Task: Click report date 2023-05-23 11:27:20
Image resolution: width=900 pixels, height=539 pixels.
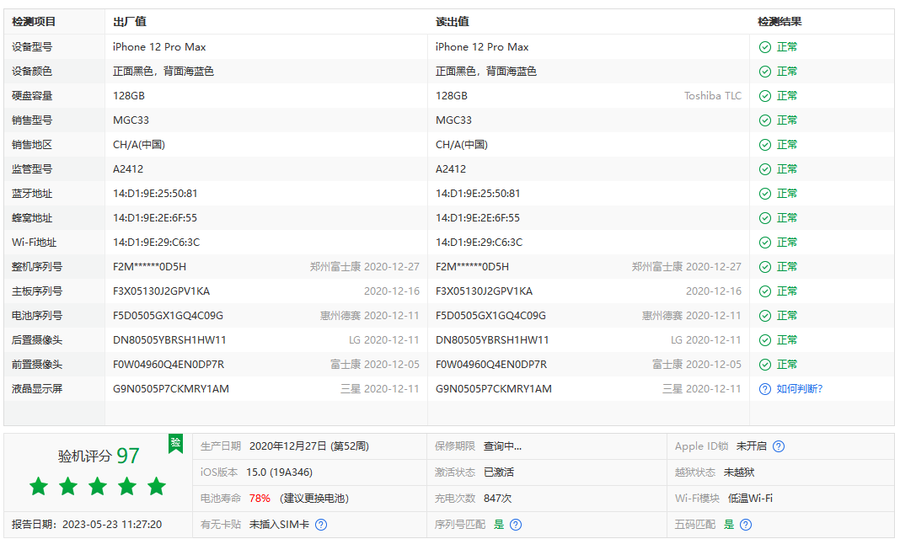Action: [112, 525]
